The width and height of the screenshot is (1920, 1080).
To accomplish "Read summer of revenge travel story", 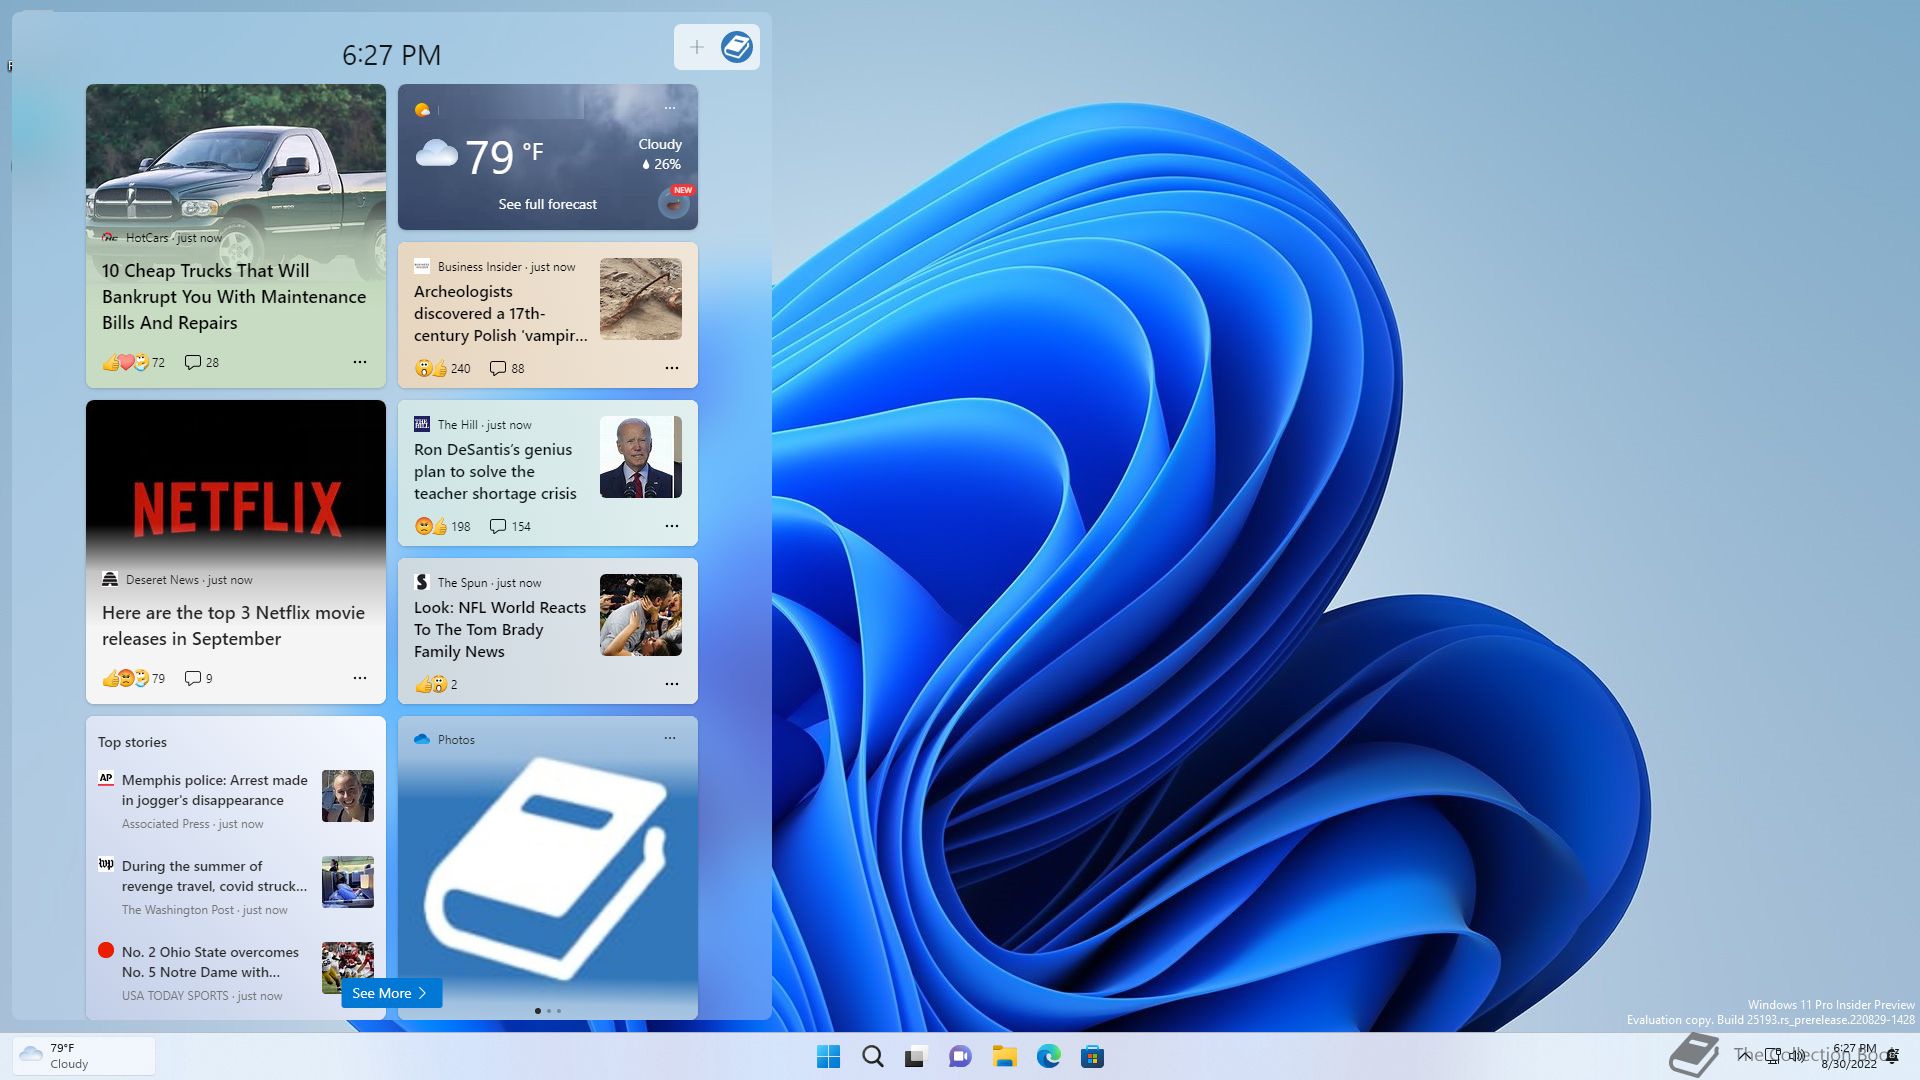I will (x=215, y=876).
